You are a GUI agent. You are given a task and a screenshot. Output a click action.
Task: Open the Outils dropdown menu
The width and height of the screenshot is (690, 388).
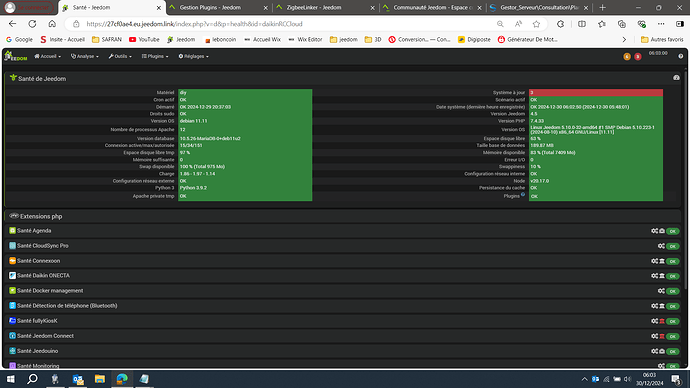point(120,56)
